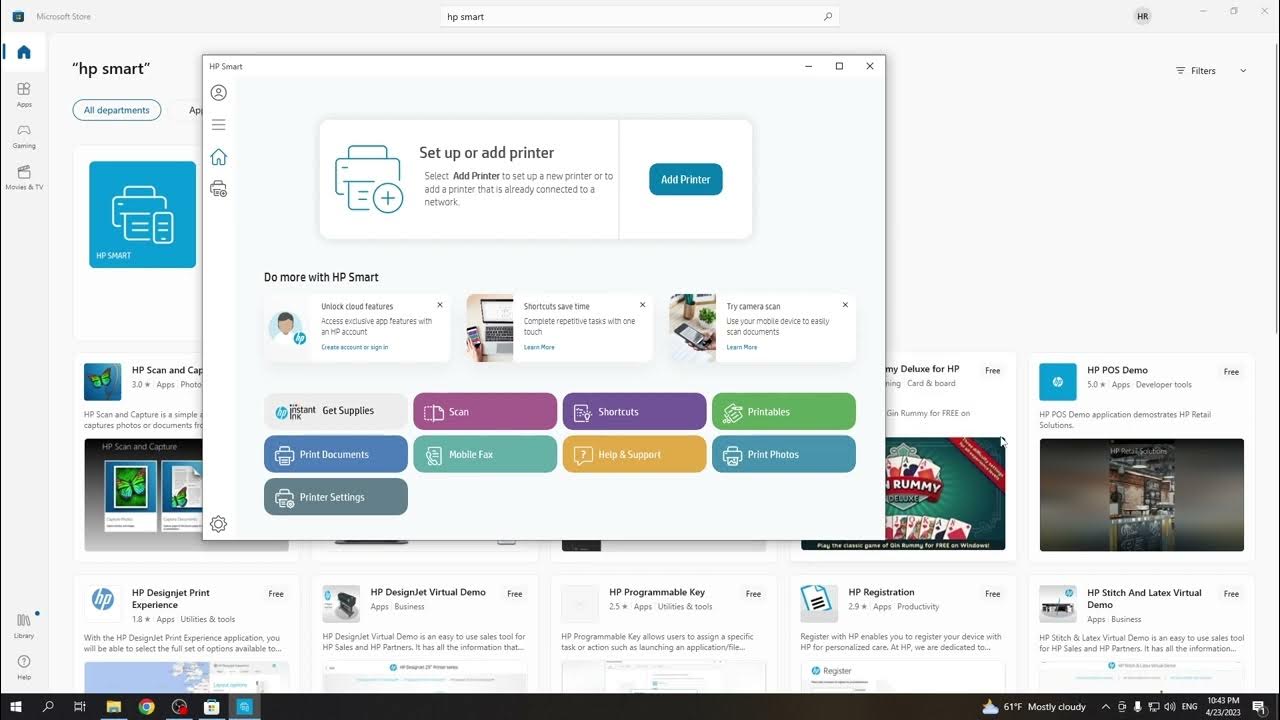Open the Windows Start menu
The image size is (1280, 720).
coord(17,706)
